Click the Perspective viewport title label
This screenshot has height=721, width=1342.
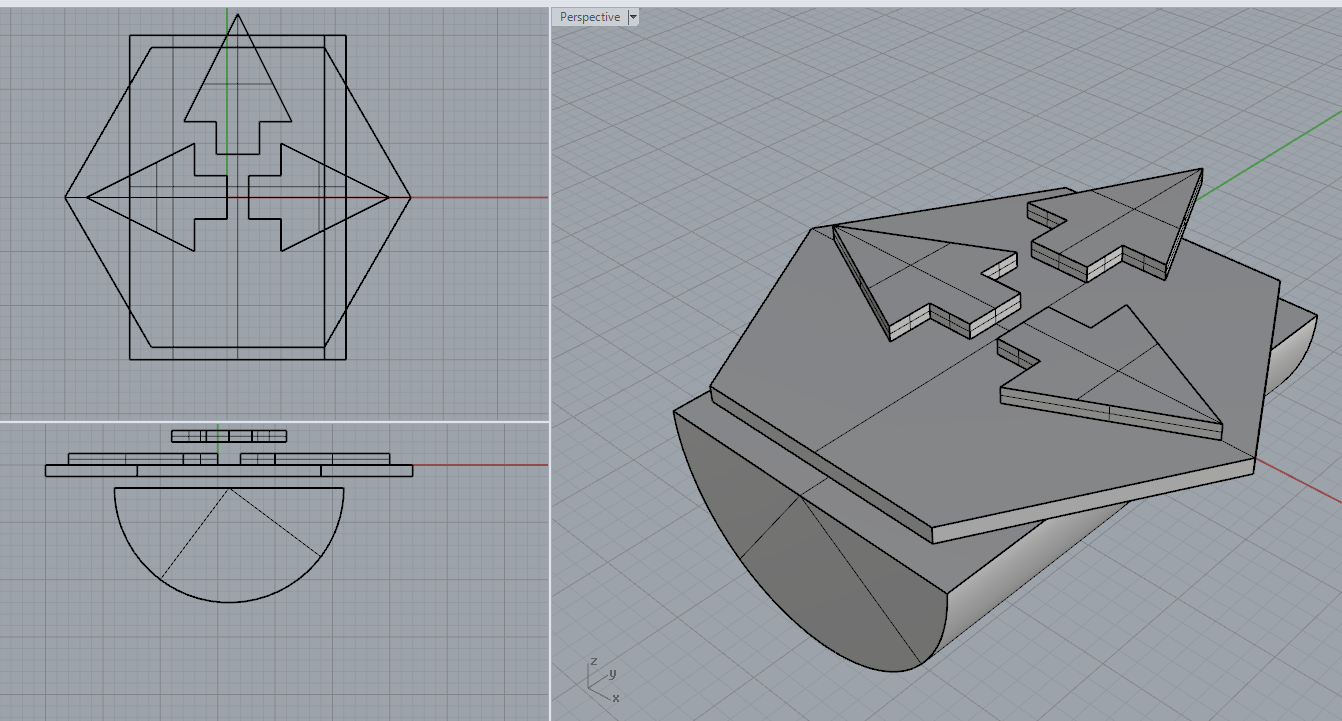point(589,17)
